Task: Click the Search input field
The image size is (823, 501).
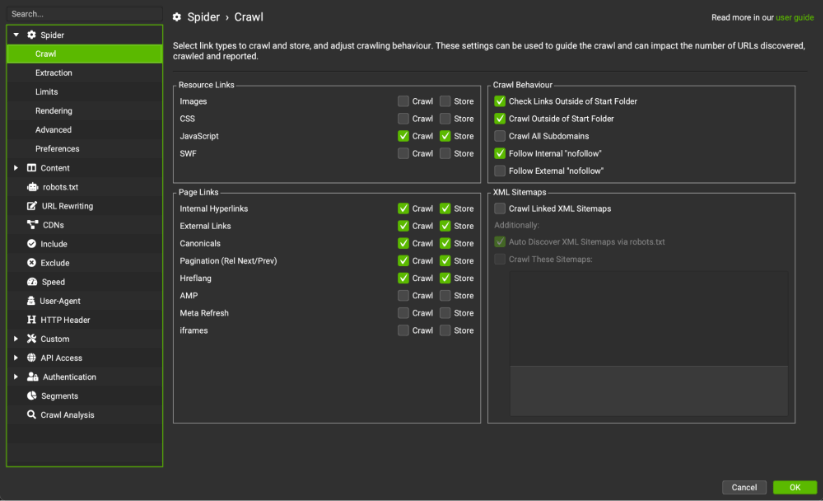Action: coord(83,14)
